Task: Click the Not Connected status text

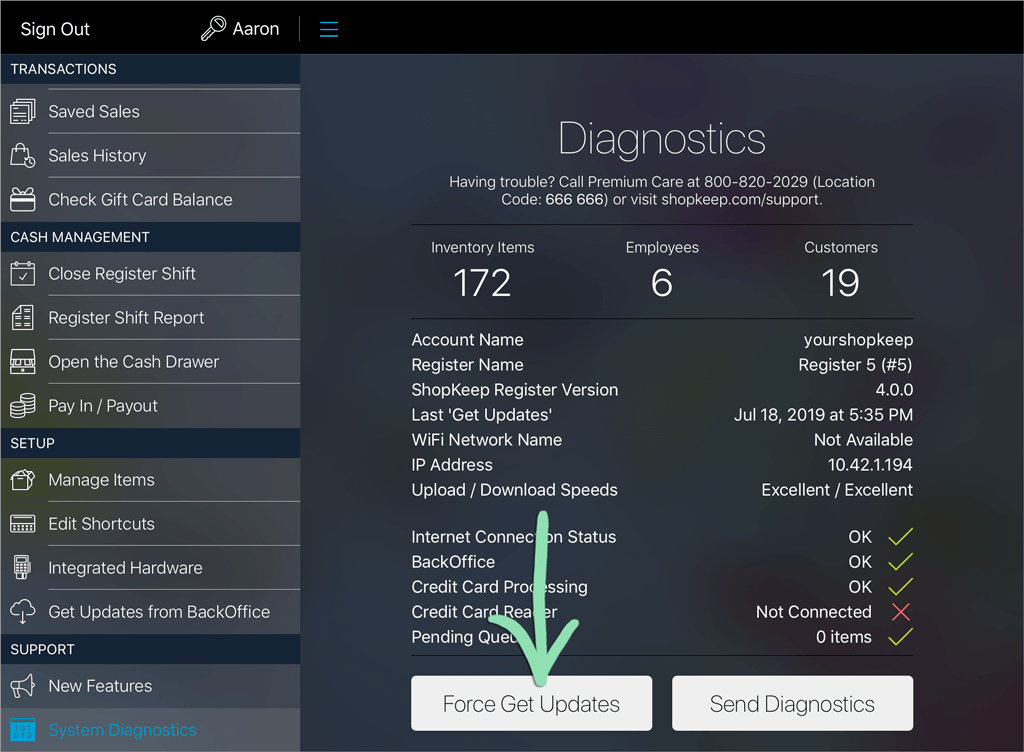Action: pos(814,612)
